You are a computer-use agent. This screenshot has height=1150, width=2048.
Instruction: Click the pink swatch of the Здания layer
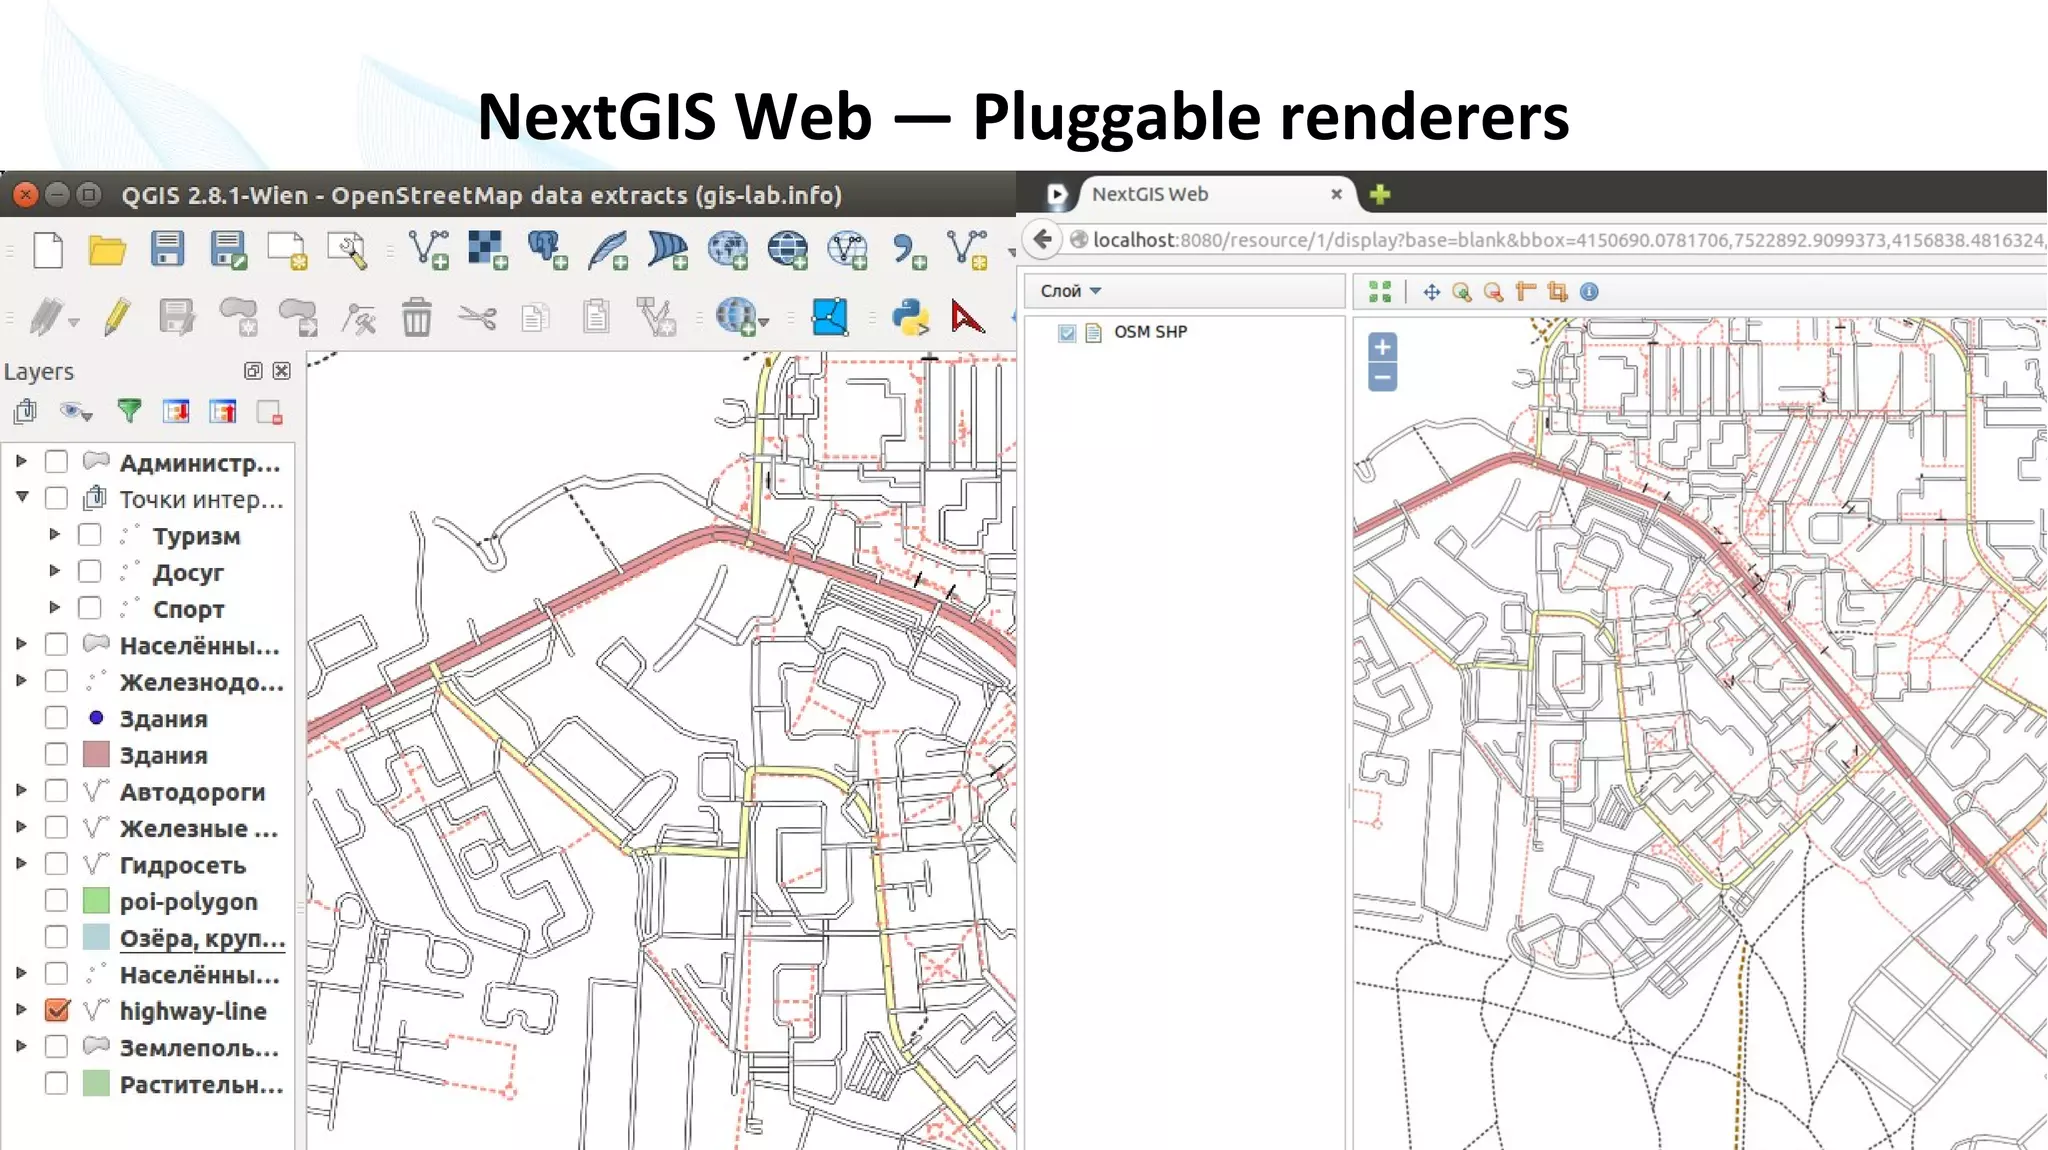pos(96,754)
